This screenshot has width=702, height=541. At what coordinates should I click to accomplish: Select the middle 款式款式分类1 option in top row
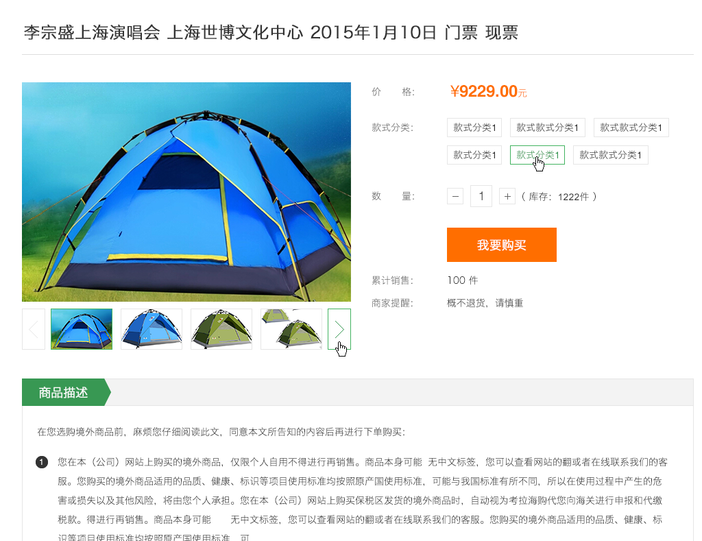(x=548, y=128)
